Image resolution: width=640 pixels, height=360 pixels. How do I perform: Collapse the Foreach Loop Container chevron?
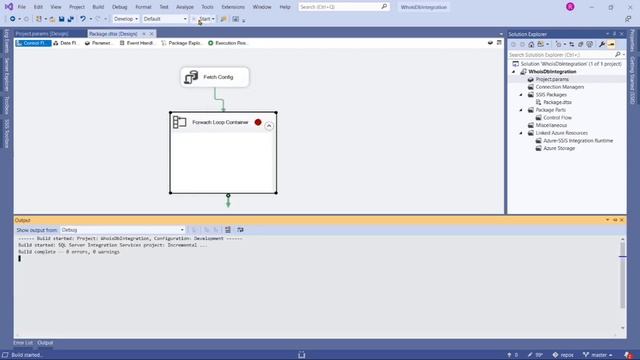(x=269, y=126)
